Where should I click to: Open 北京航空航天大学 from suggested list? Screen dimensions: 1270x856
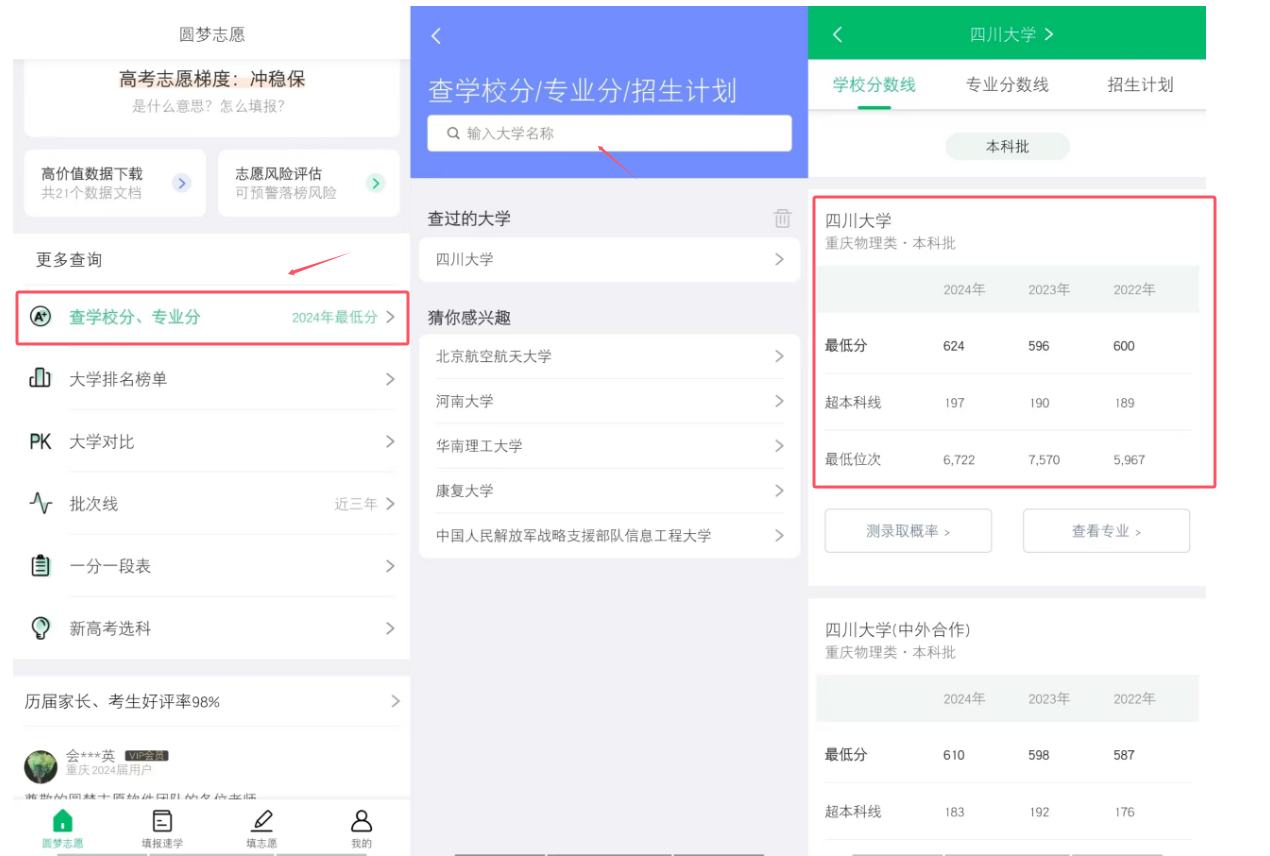pos(609,356)
